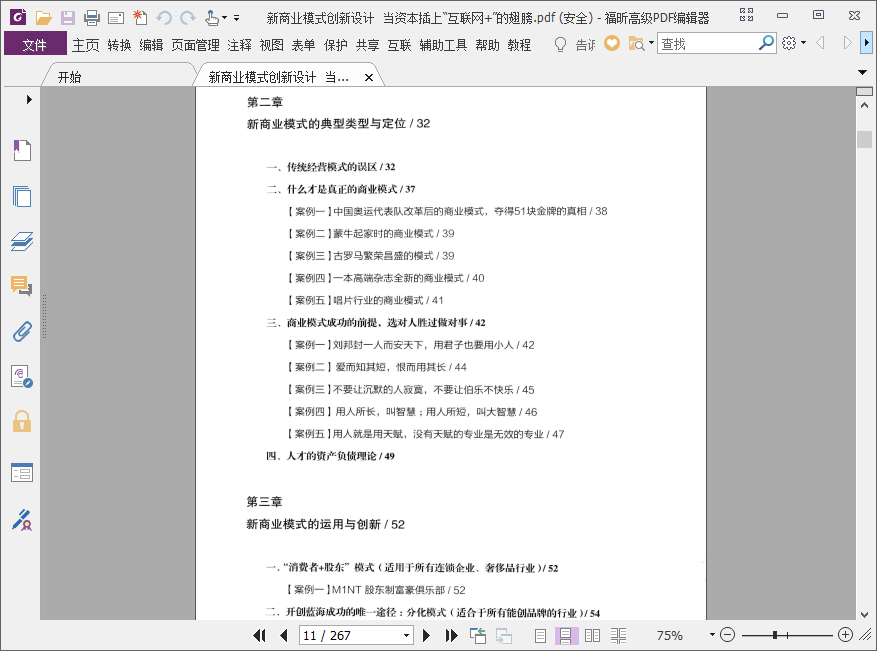Open the bookmarks panel in sidebar
The image size is (877, 651).
point(22,150)
